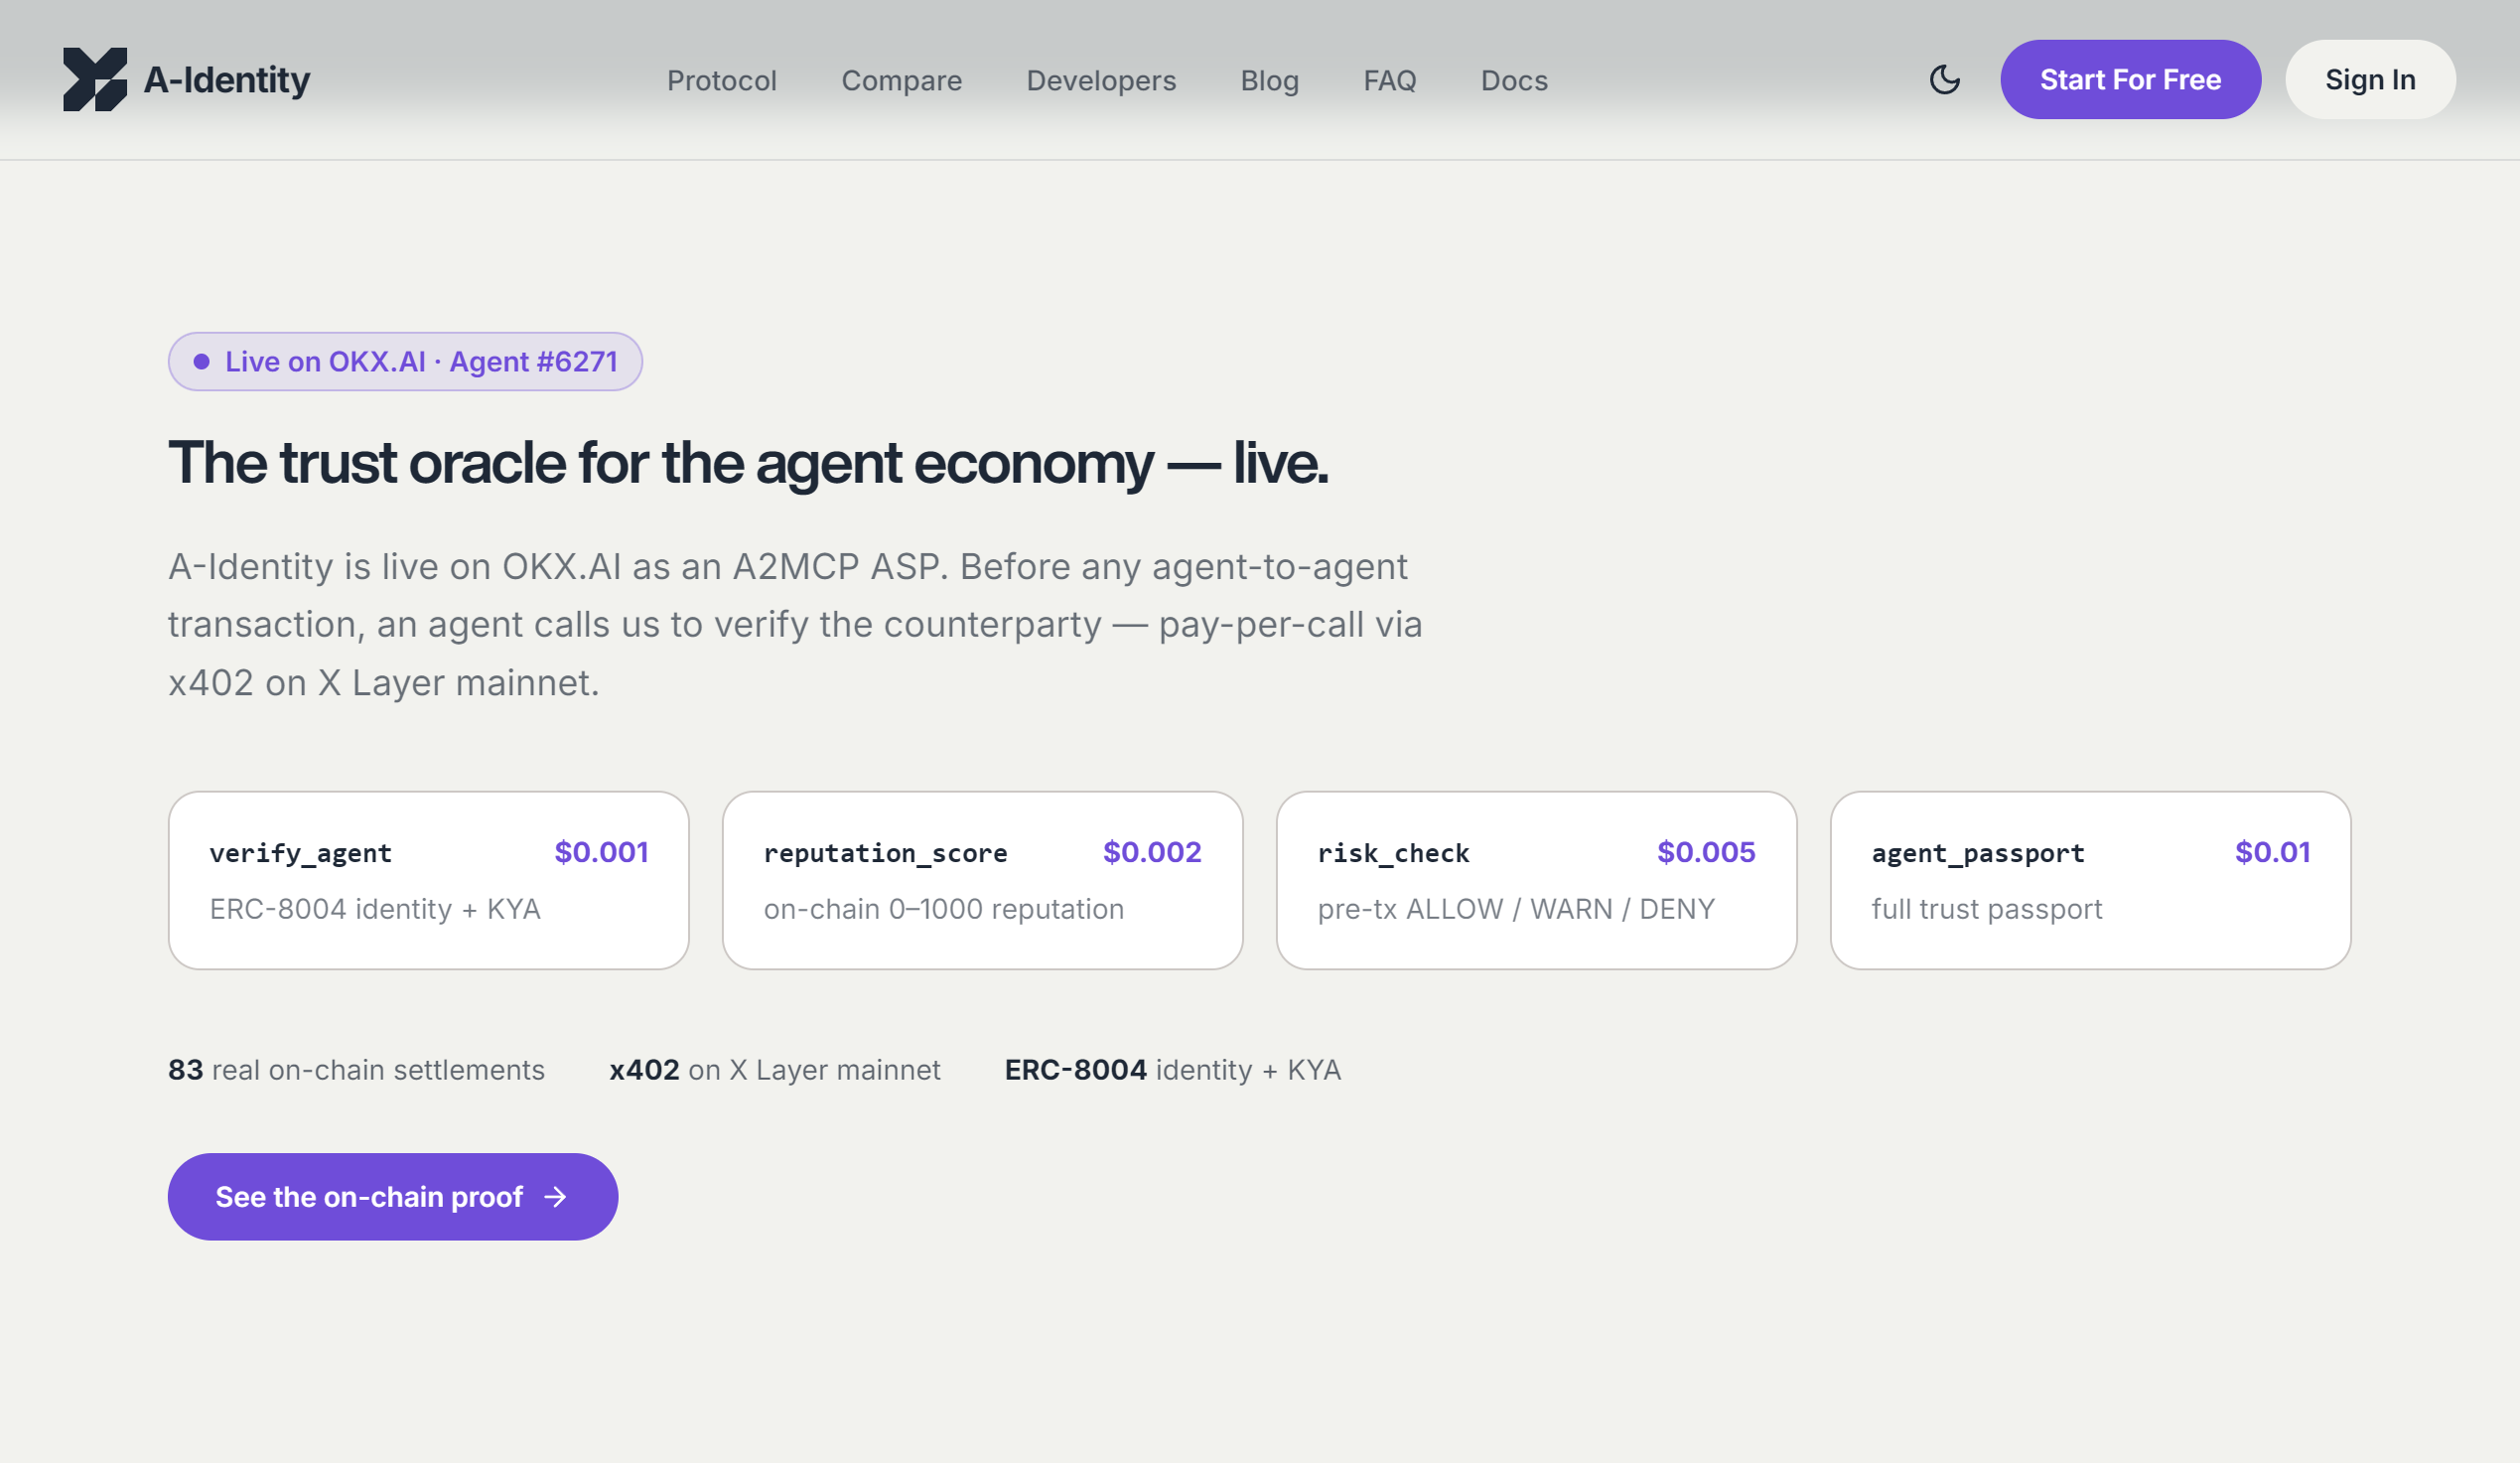This screenshot has height=1466, width=2520.
Task: Click the Sign In button
Action: (x=2370, y=80)
